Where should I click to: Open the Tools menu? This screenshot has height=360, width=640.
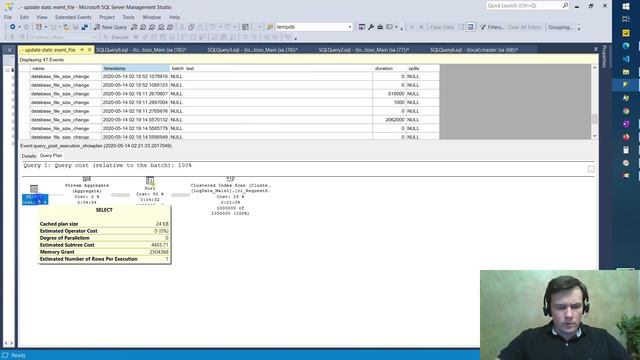tap(128, 17)
